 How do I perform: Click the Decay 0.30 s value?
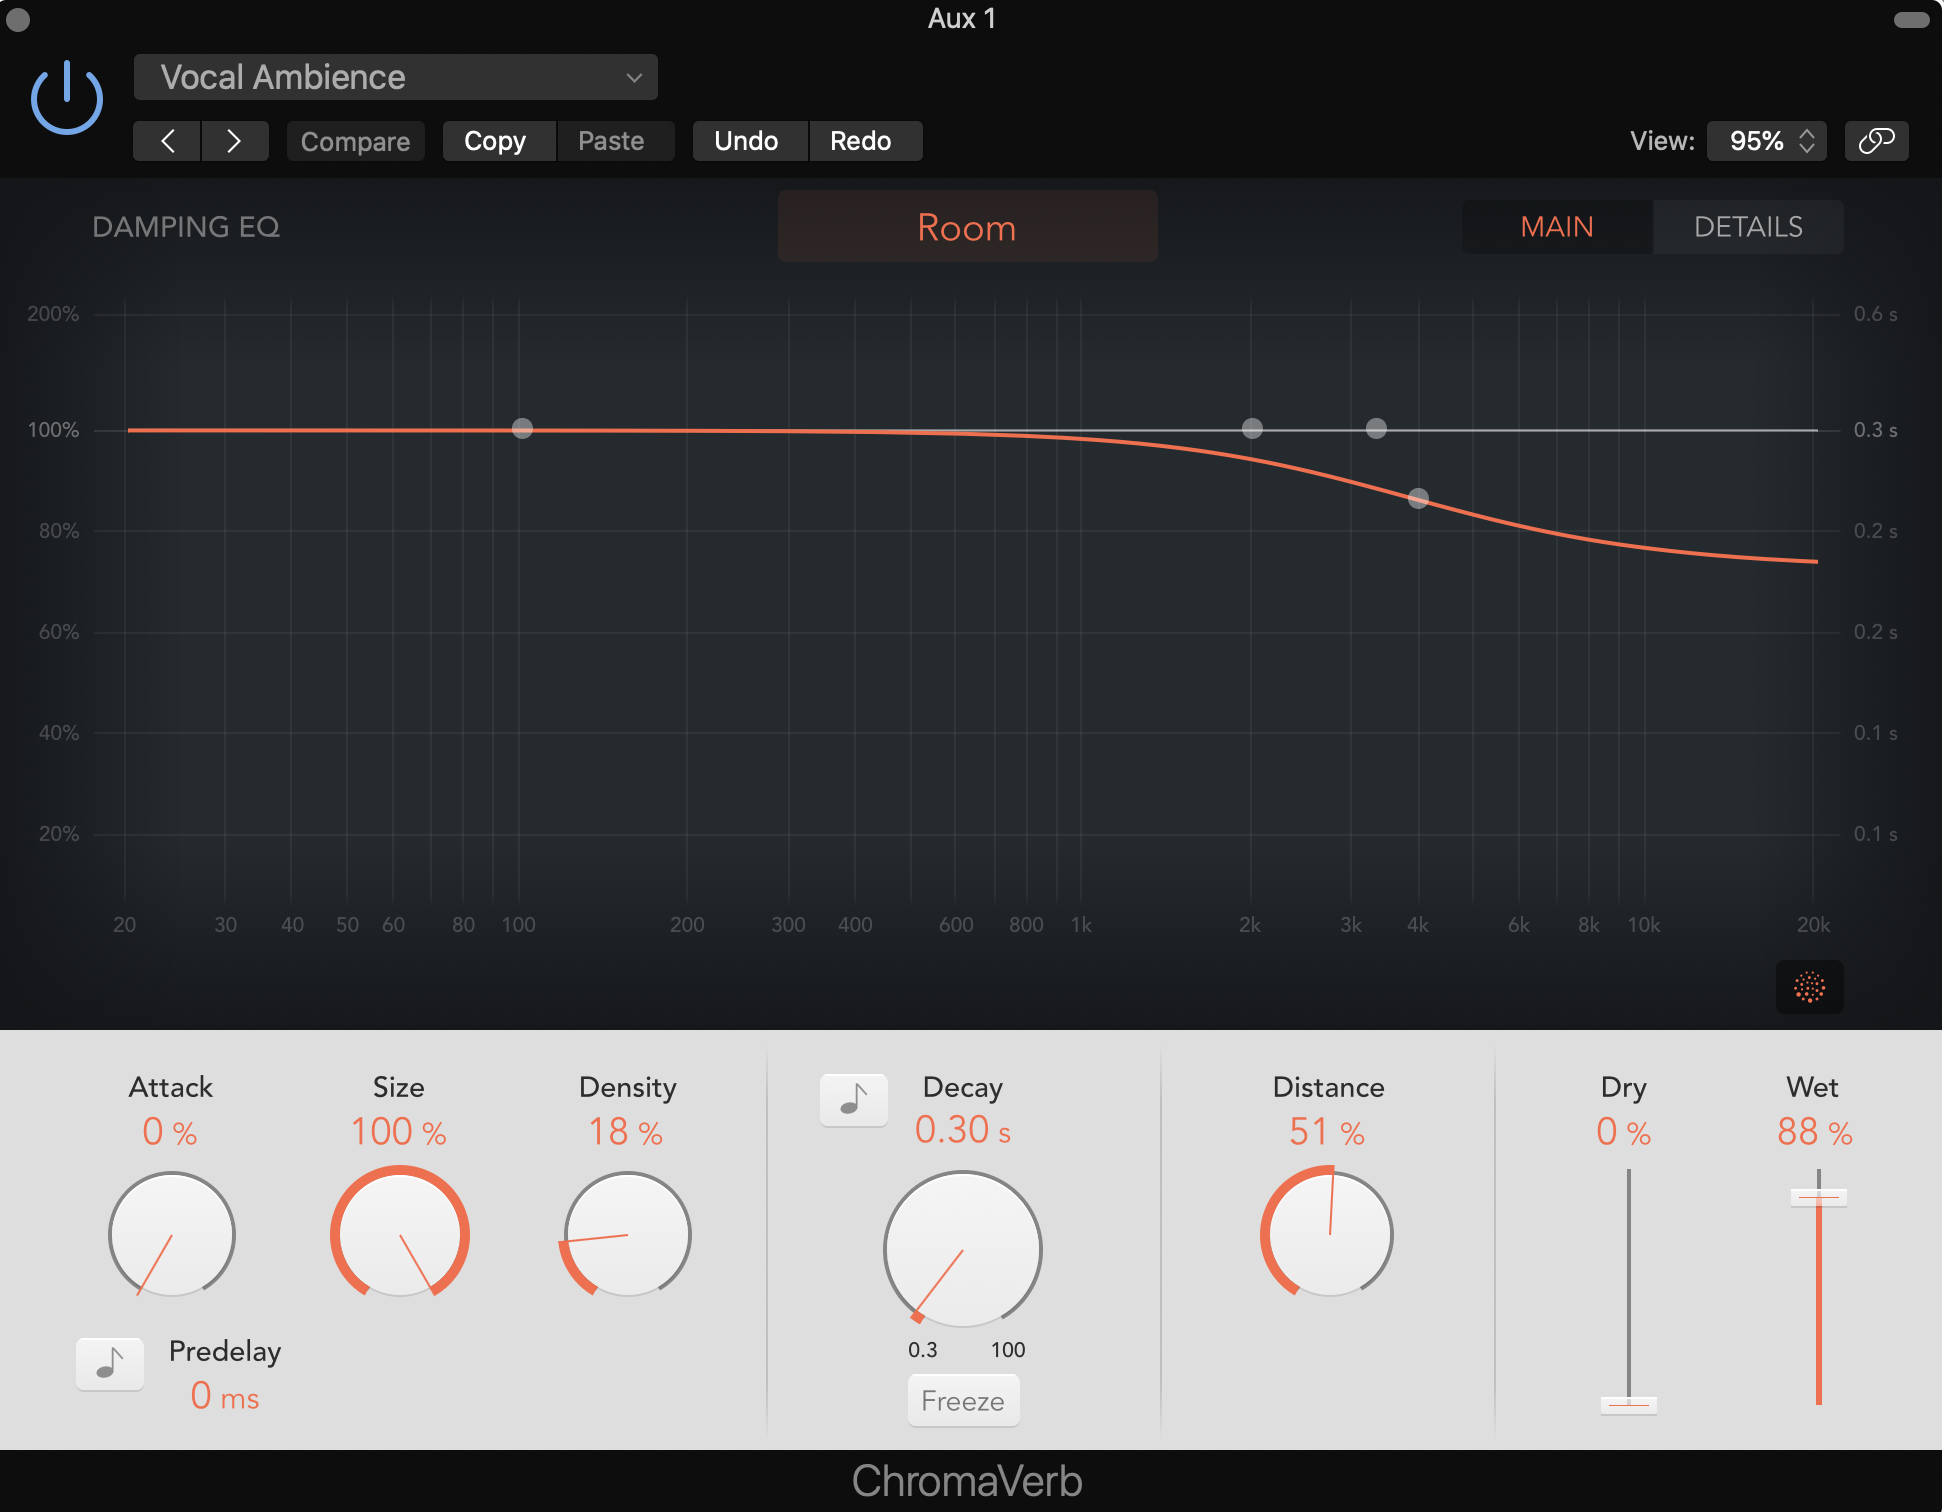point(963,1130)
